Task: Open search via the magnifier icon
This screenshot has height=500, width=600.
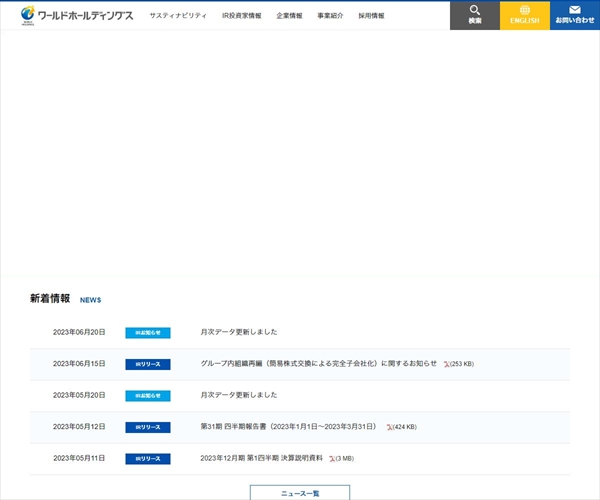Action: [475, 10]
